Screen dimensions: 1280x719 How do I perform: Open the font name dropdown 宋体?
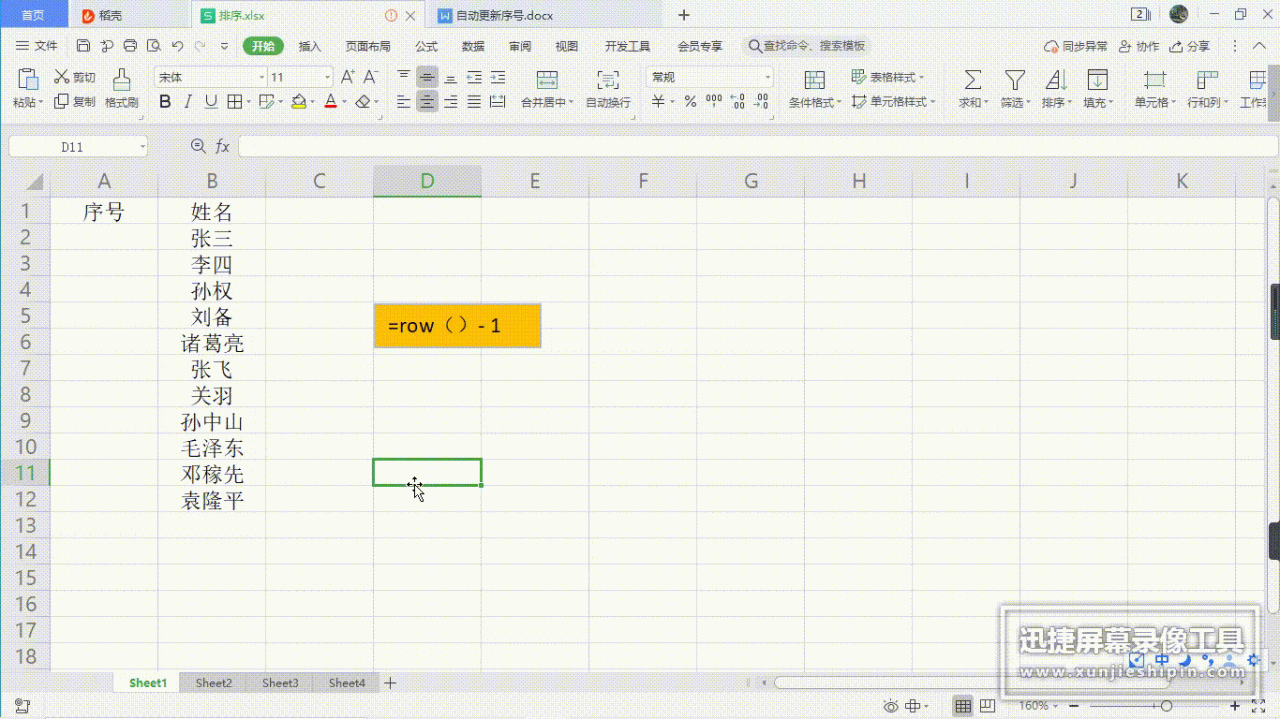pyautogui.click(x=262, y=77)
